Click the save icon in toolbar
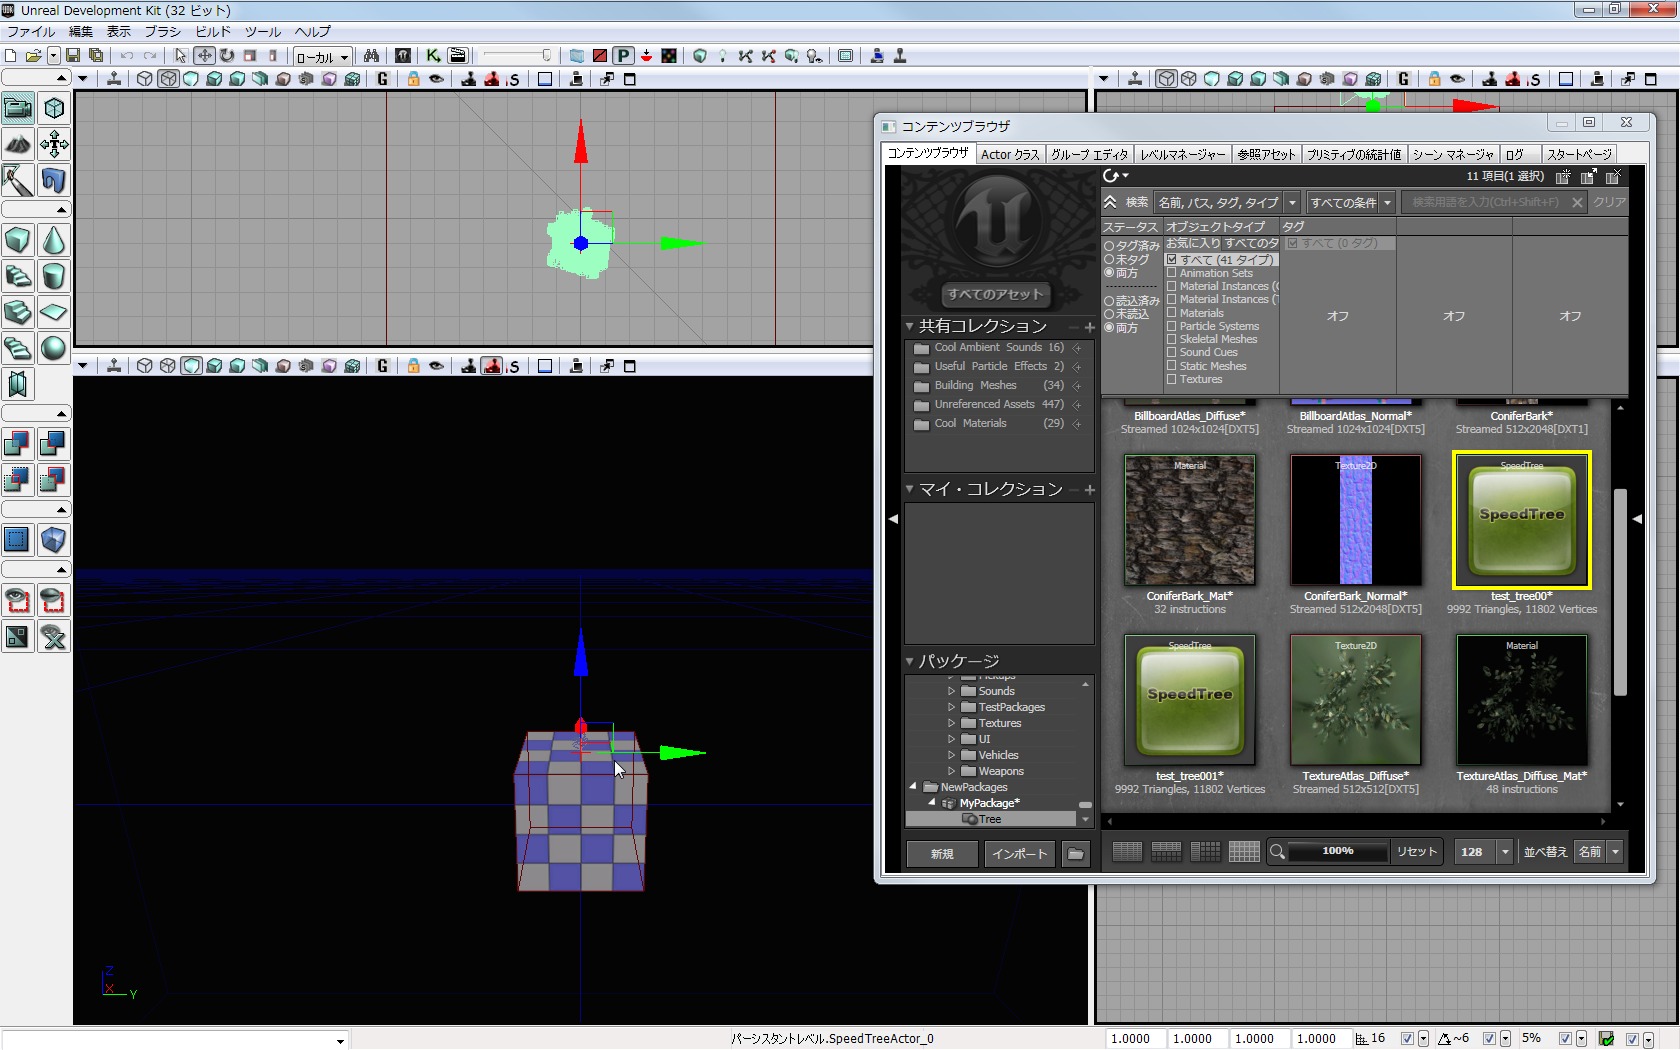Image resolution: width=1680 pixels, height=1050 pixels. [73, 56]
